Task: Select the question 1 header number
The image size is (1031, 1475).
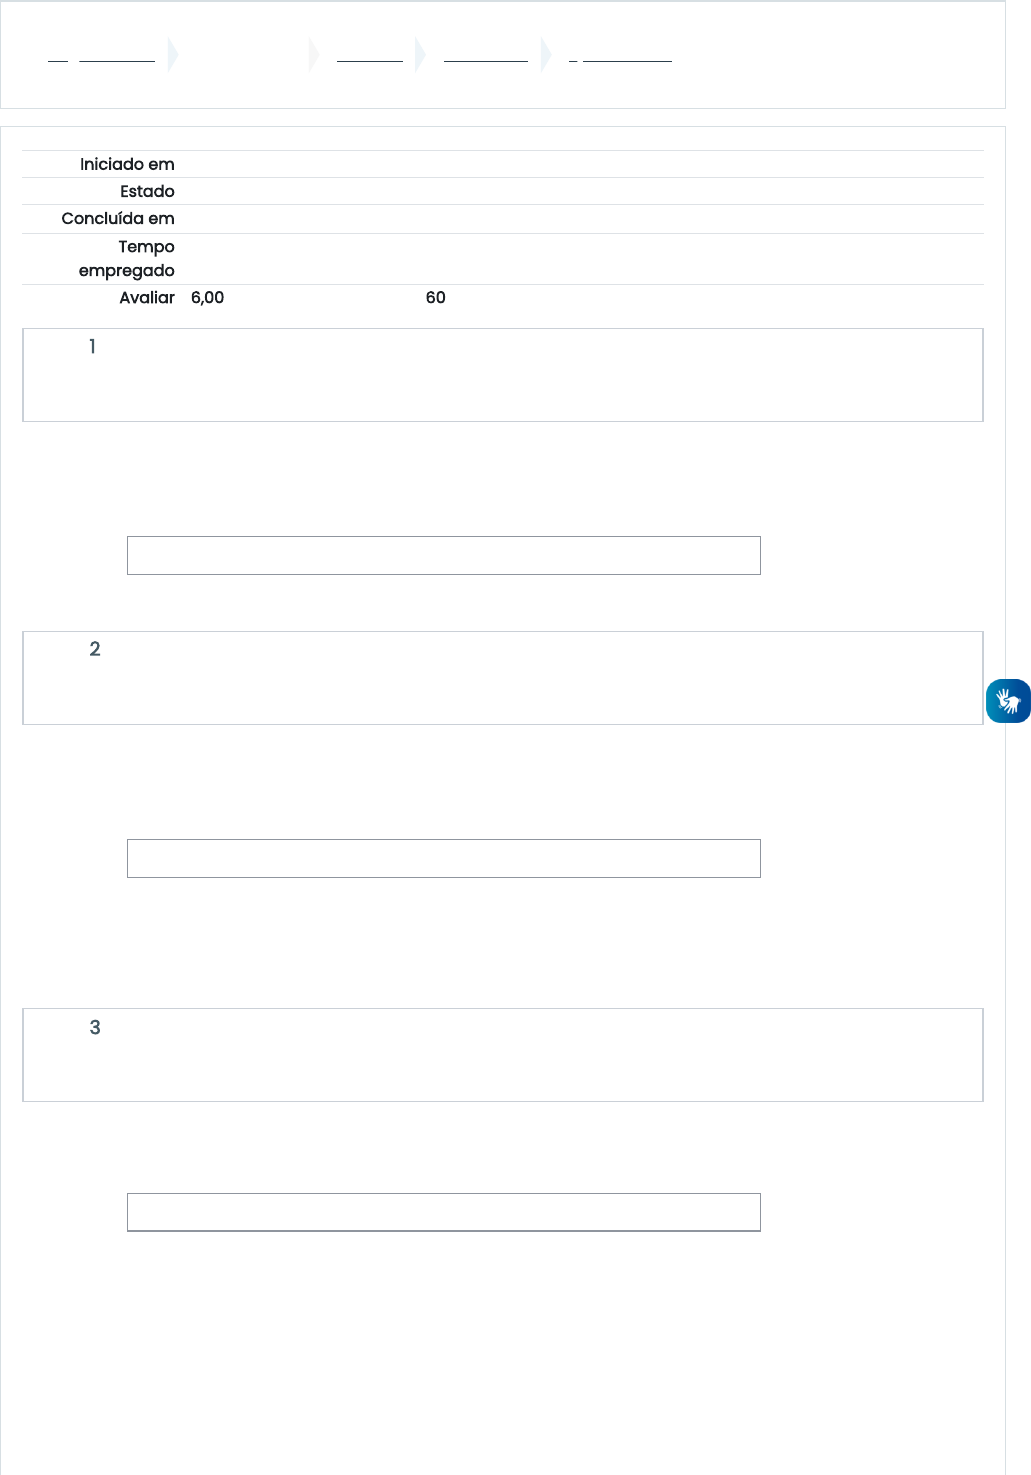Action: coord(93,347)
